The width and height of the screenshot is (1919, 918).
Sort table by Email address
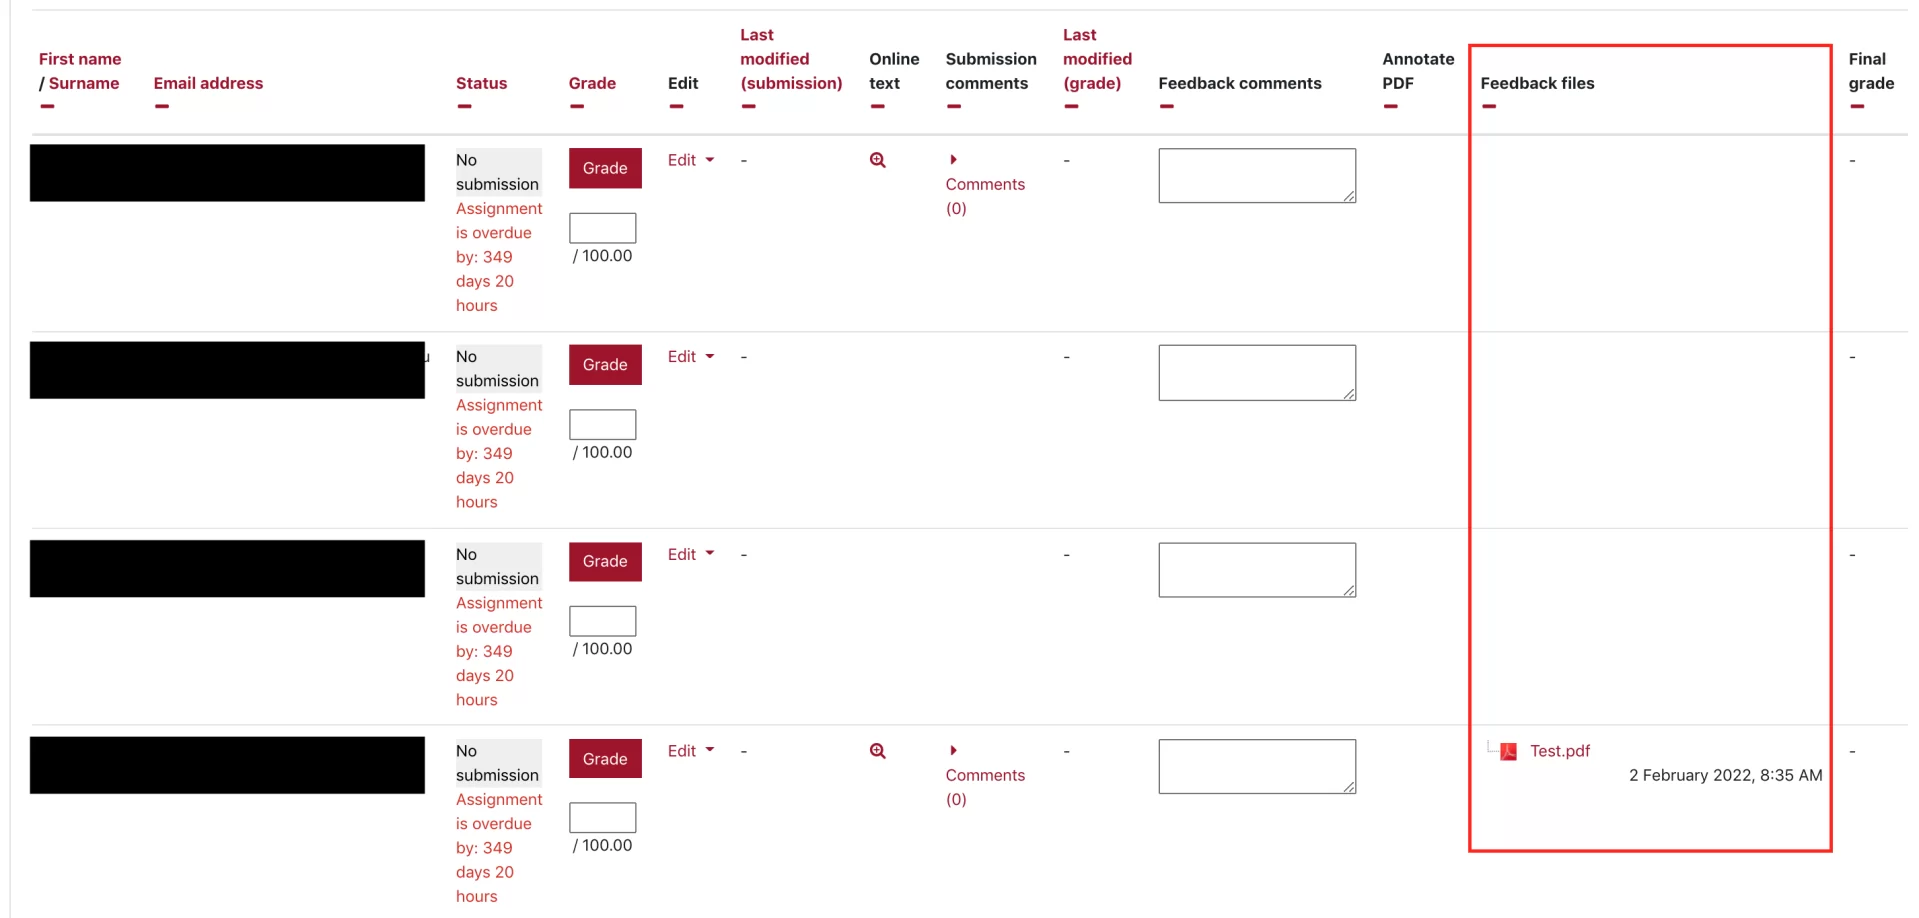208,83
